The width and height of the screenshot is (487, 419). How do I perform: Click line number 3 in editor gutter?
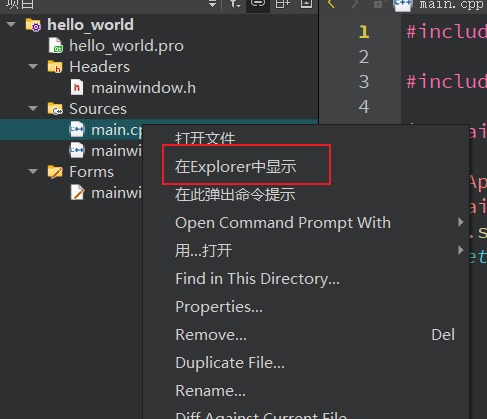(364, 82)
